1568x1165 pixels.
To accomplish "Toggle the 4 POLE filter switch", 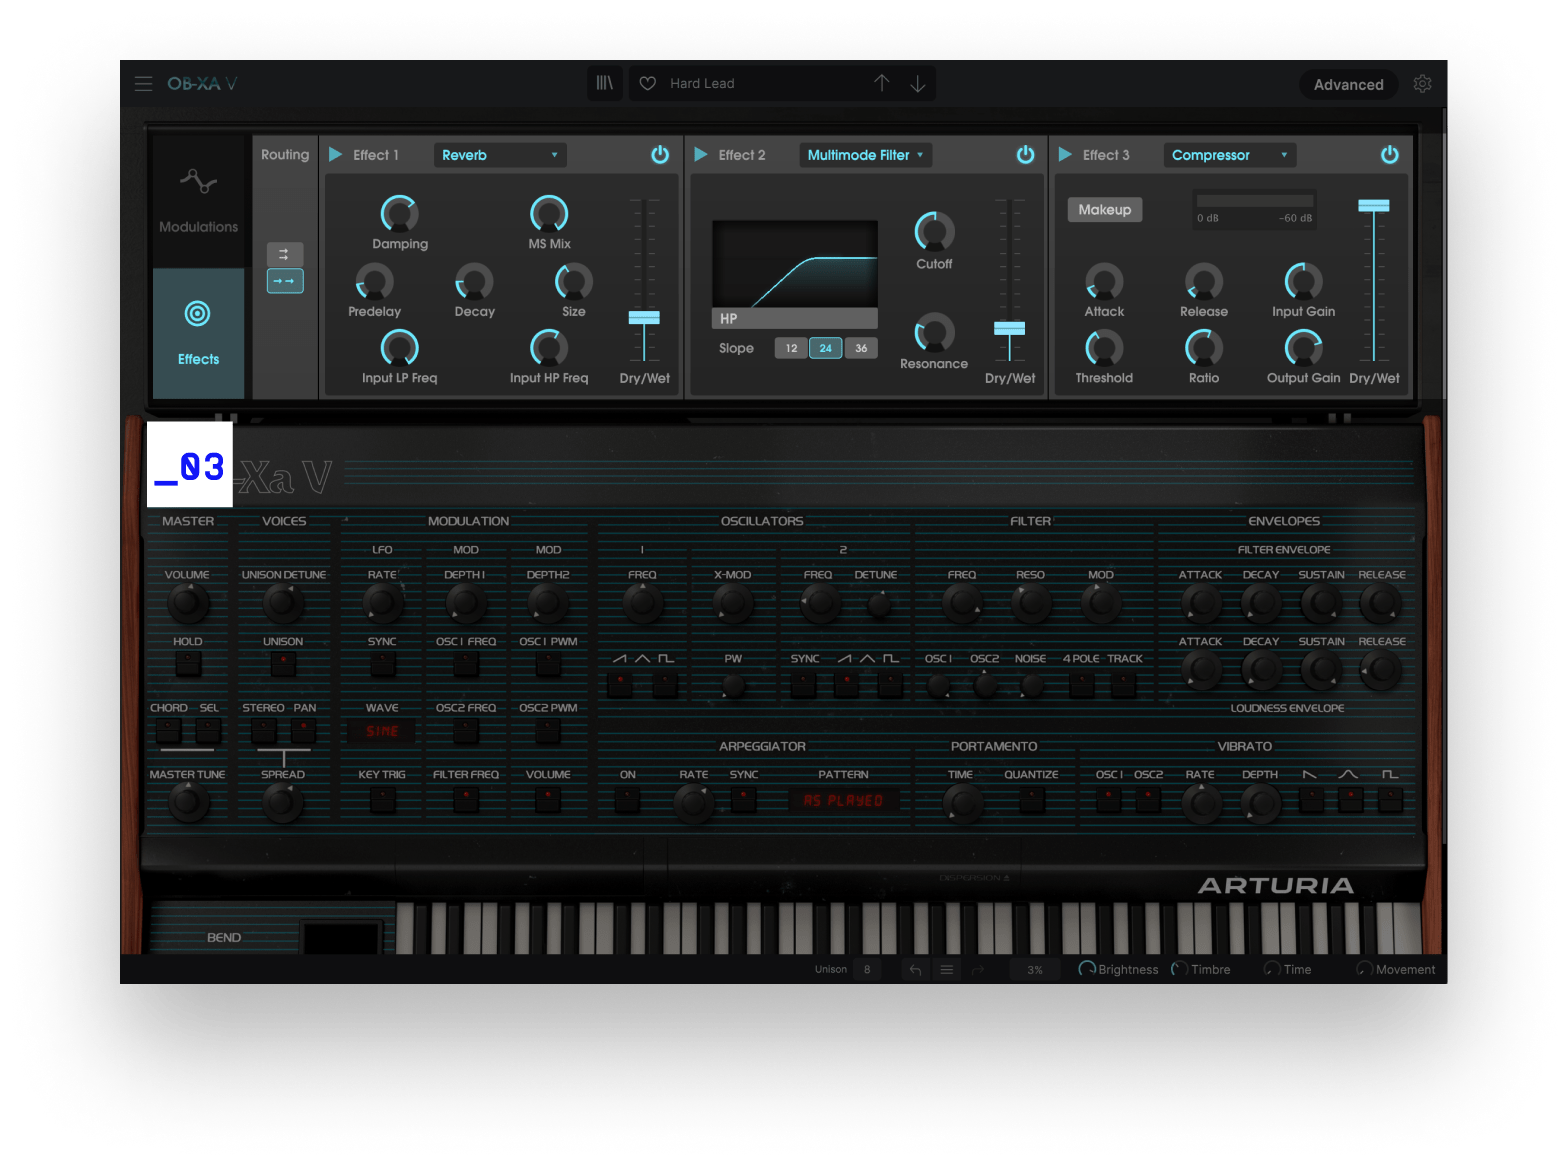I will click(1081, 684).
